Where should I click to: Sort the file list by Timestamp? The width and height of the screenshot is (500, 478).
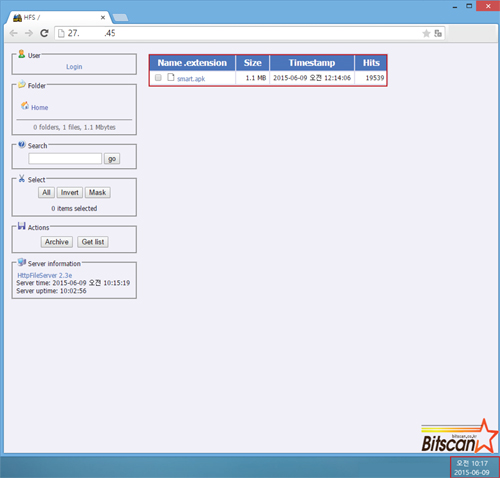(x=312, y=63)
